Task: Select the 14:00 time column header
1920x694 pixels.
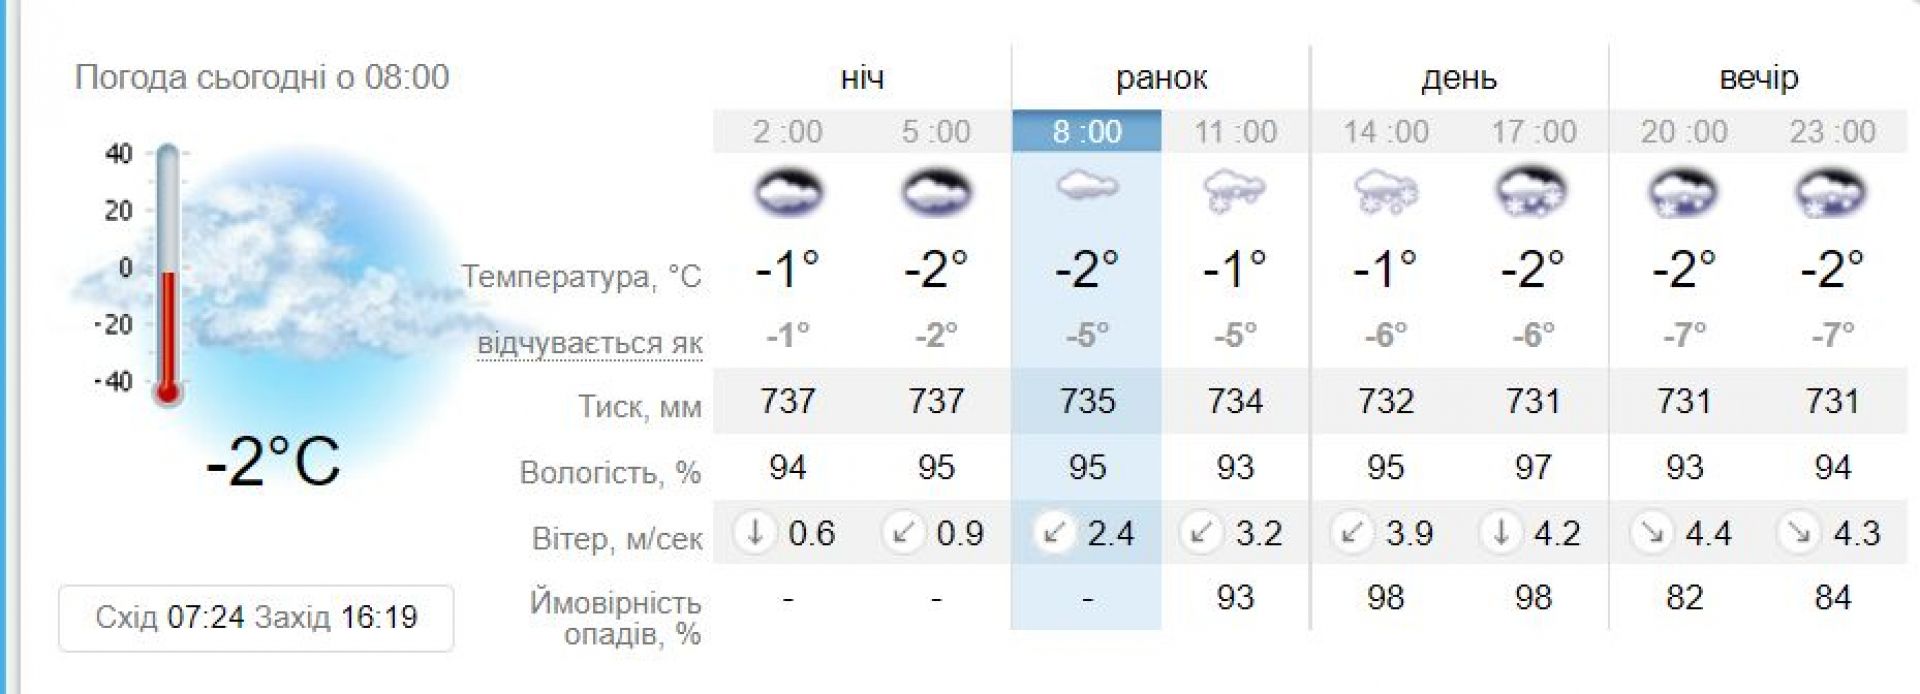Action: point(1385,131)
